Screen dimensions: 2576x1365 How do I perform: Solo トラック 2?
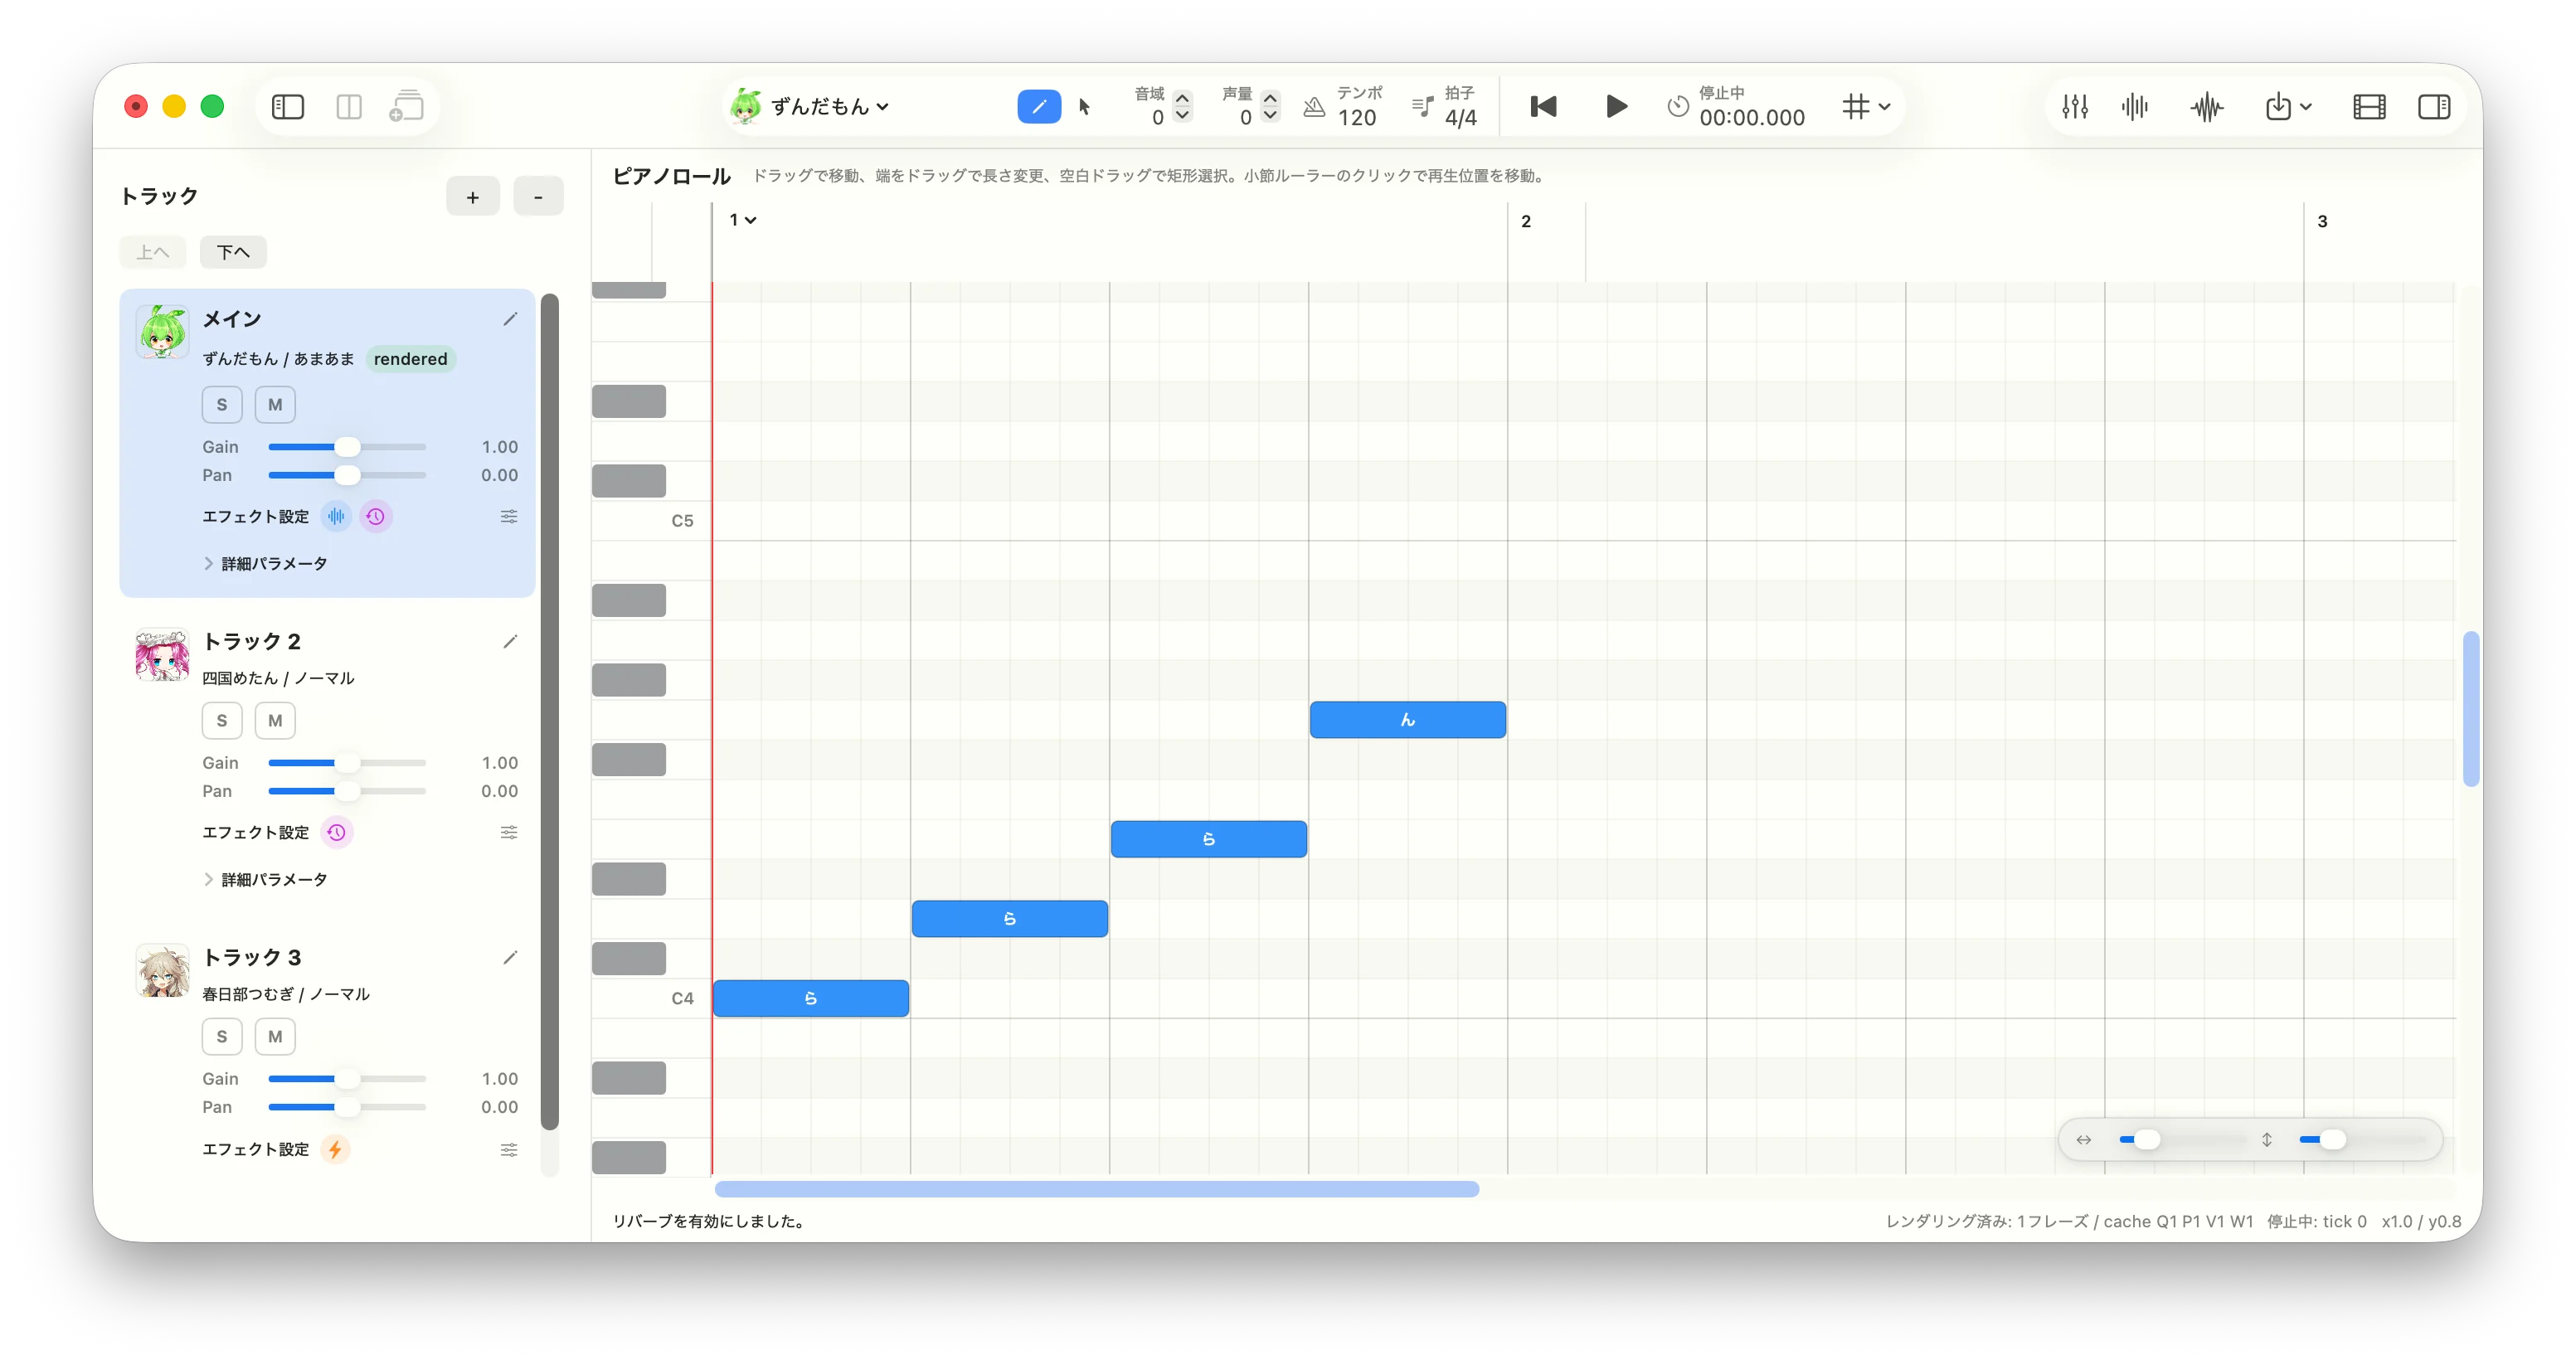[x=222, y=720]
